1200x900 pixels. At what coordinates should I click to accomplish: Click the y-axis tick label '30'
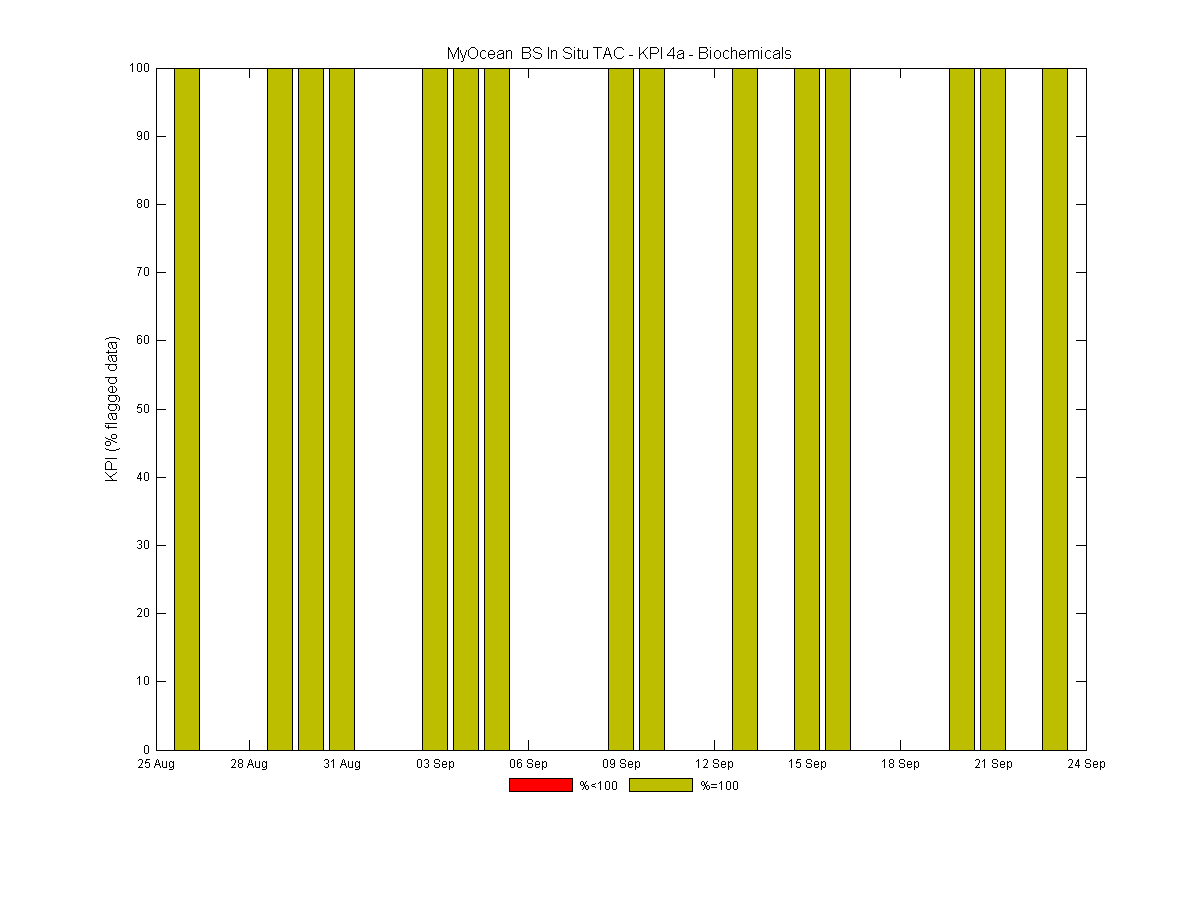tap(143, 545)
